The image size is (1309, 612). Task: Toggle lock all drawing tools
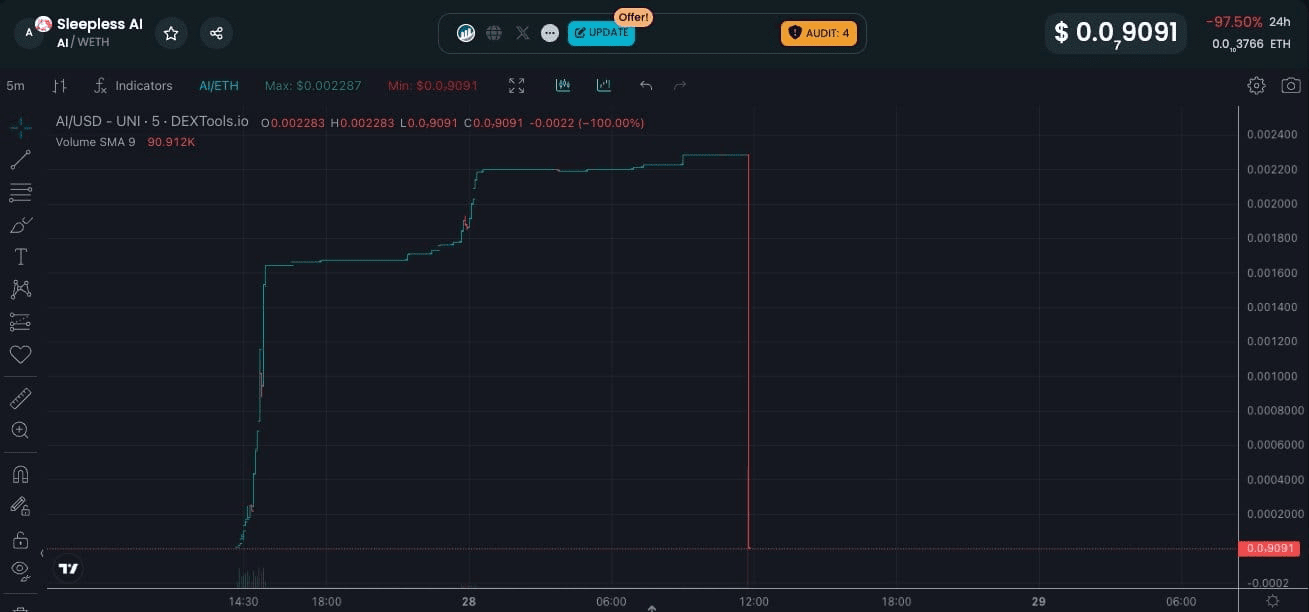click(x=20, y=540)
